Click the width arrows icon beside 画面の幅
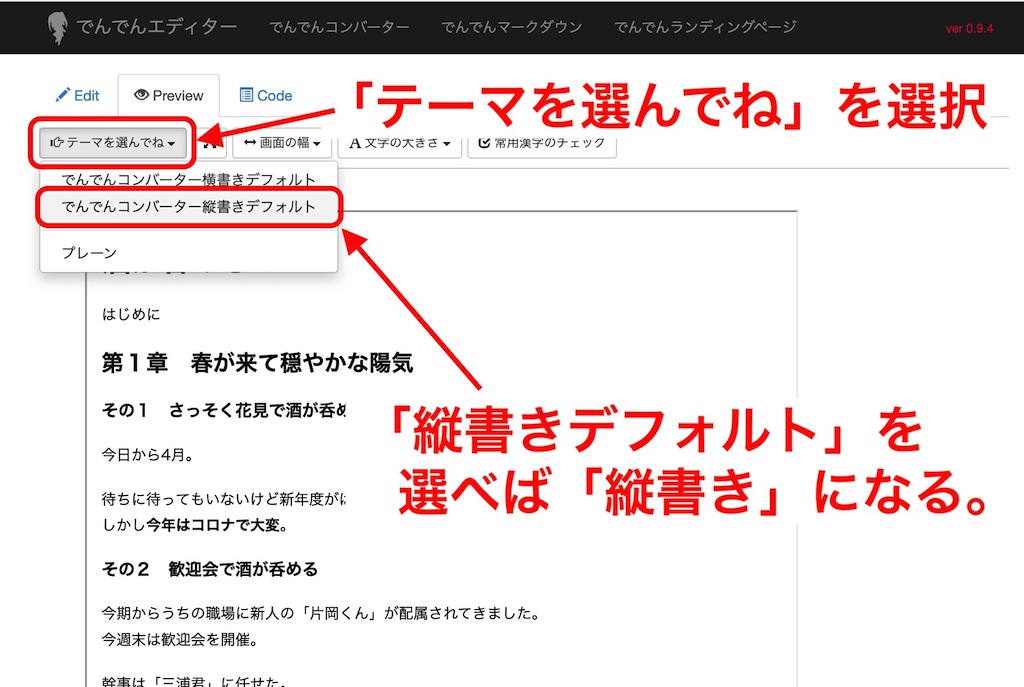Viewport: 1024px width, 687px height. pyautogui.click(x=250, y=143)
